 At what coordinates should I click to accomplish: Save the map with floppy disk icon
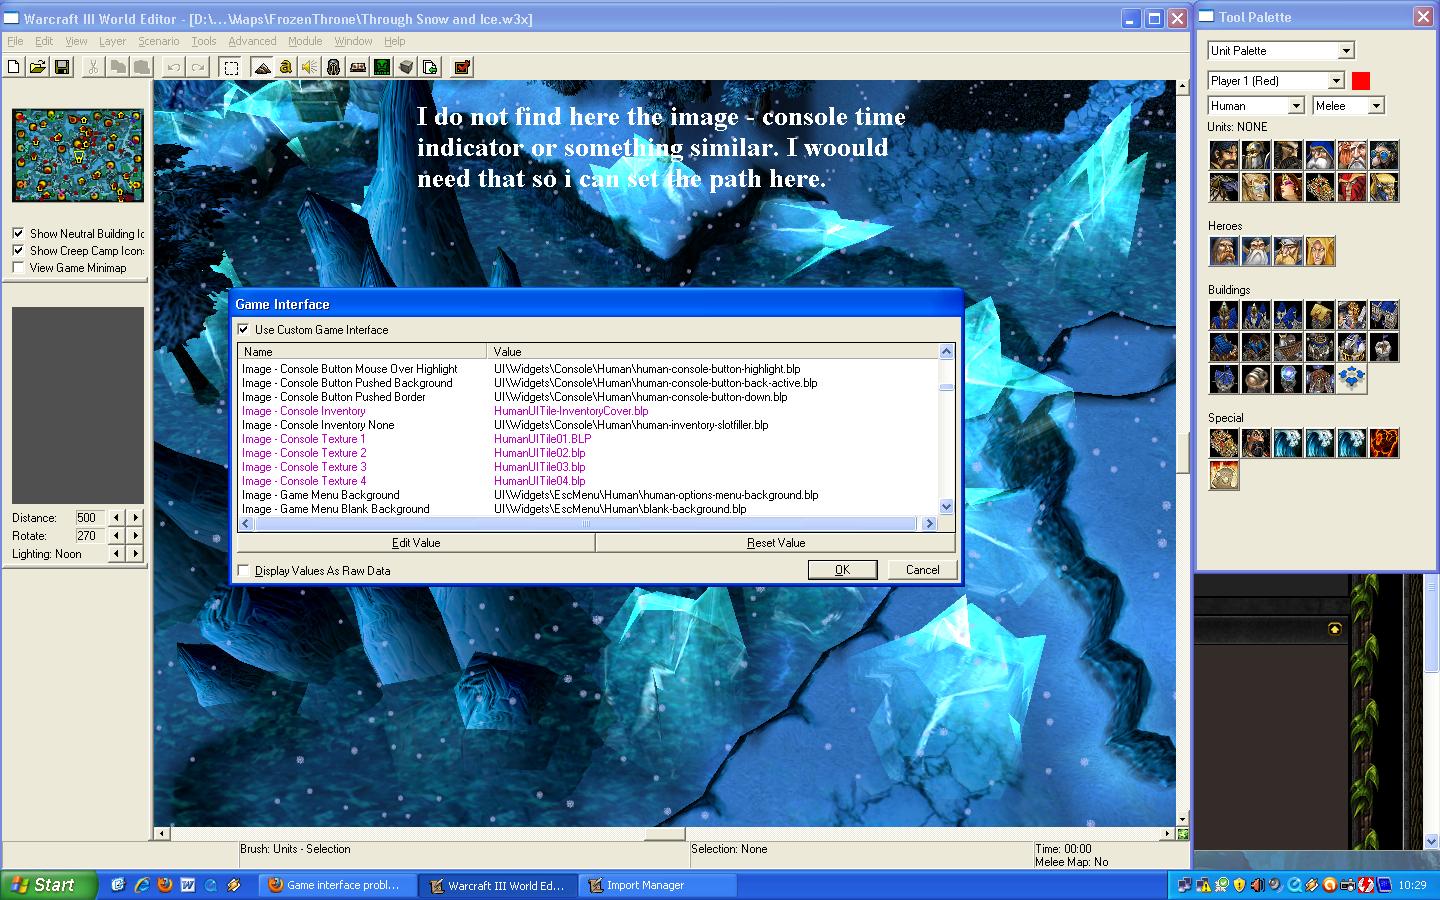click(x=62, y=67)
